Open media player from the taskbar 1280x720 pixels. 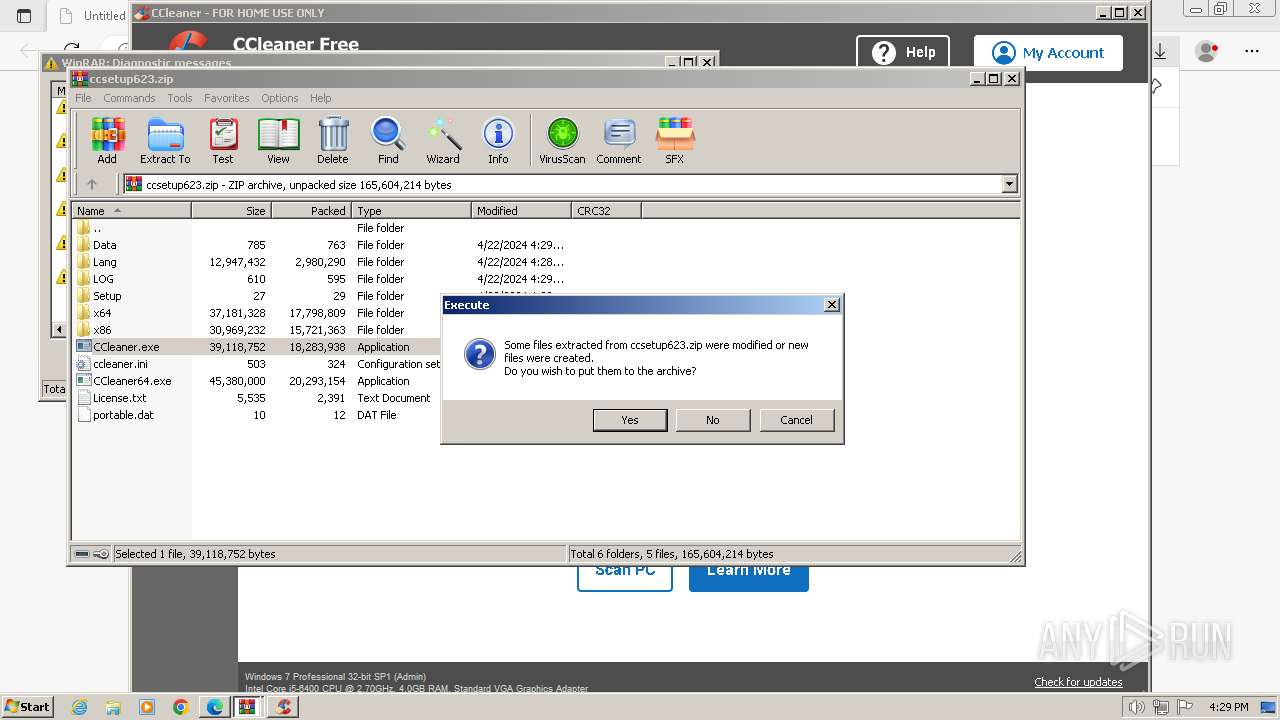147,707
